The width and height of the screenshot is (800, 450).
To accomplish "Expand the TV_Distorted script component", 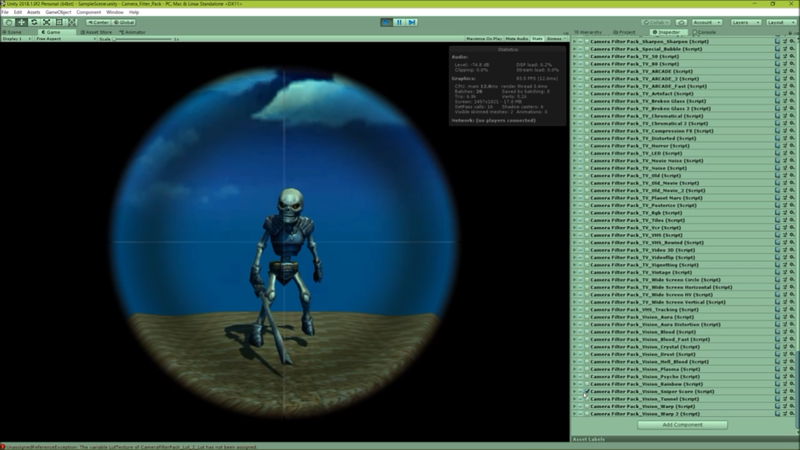I will coord(574,138).
